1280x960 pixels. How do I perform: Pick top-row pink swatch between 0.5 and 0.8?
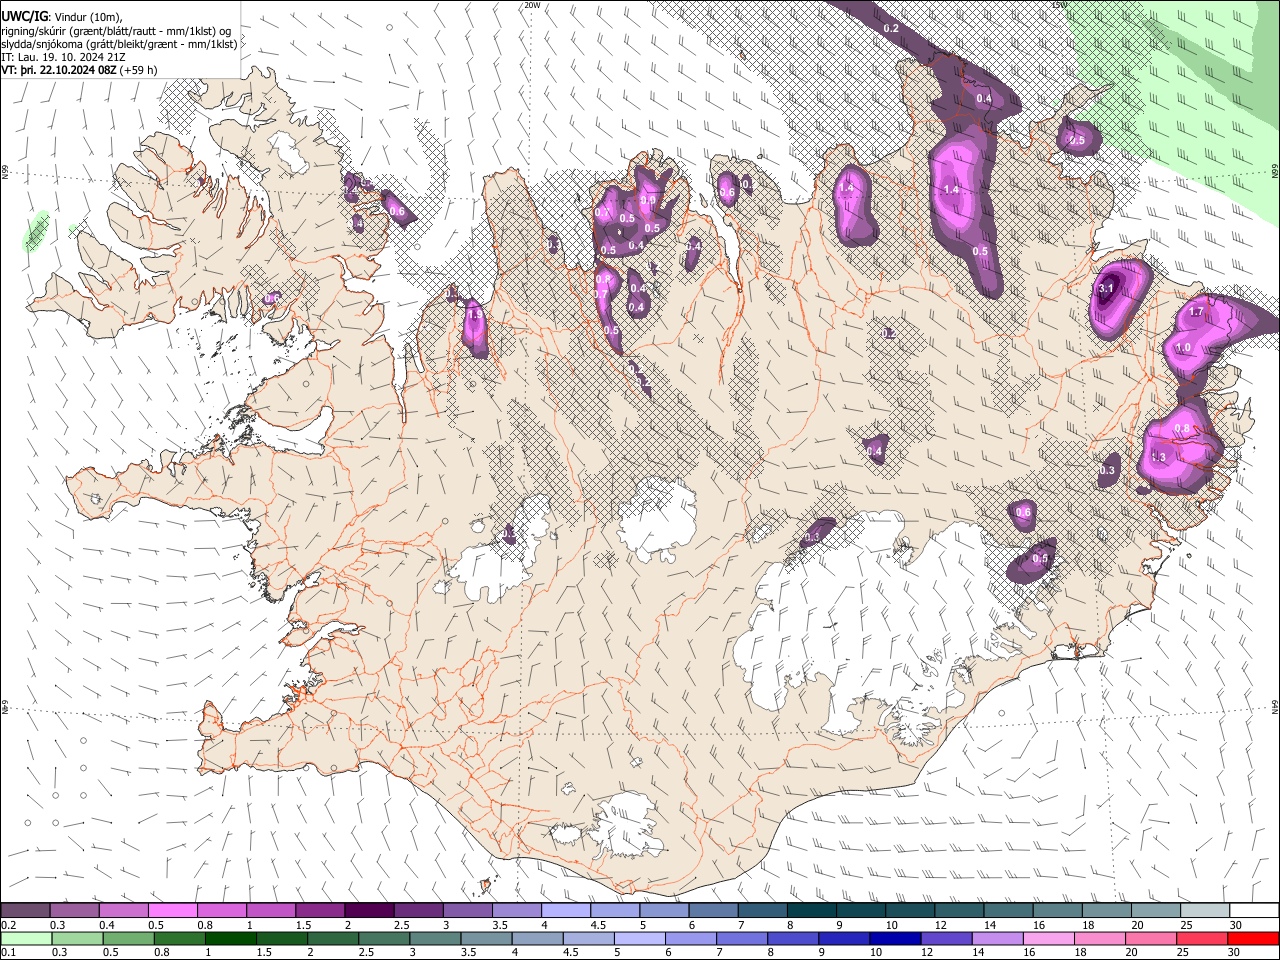[x=172, y=911]
